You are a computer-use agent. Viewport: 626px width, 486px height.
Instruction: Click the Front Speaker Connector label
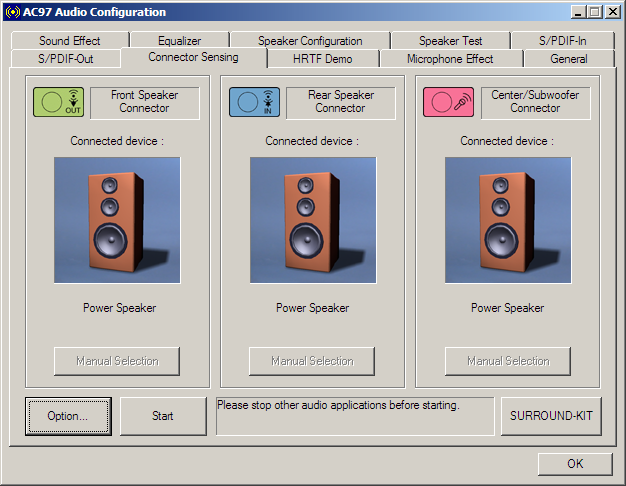coord(145,103)
